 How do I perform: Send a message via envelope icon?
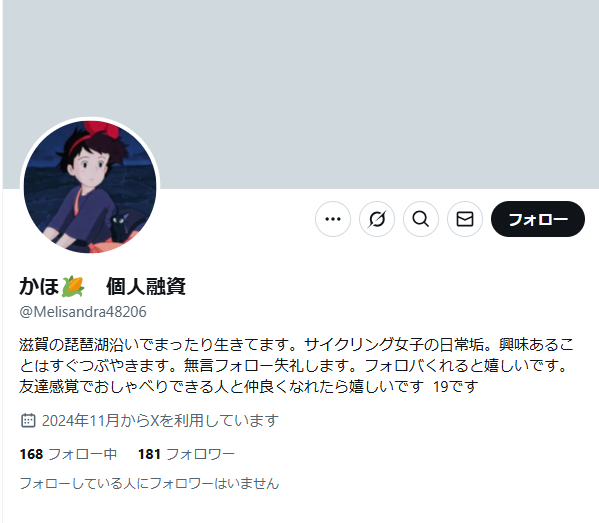click(x=465, y=219)
